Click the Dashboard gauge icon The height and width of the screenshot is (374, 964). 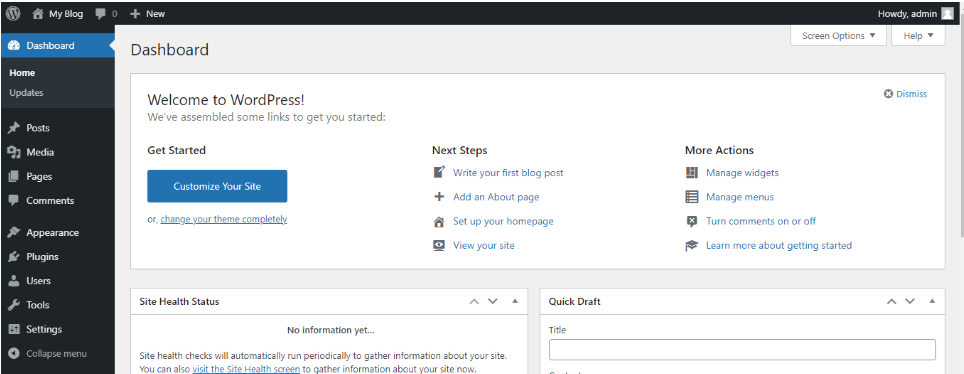[x=14, y=46]
